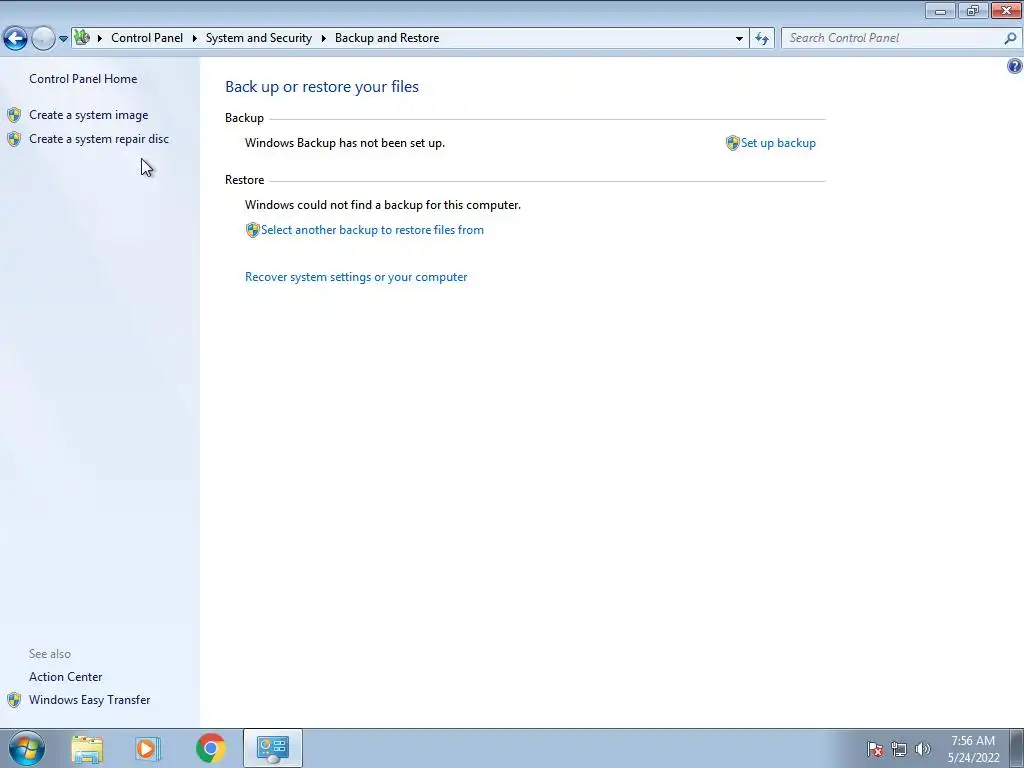1024x768 pixels.
Task: Click Create a system image link
Action: 89,115
